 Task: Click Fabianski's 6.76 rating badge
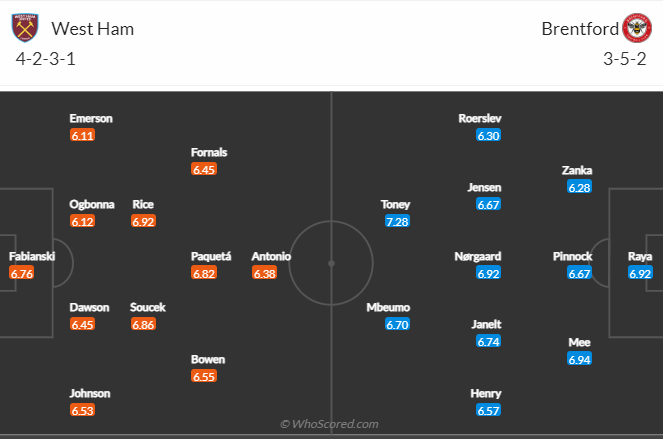click(22, 273)
